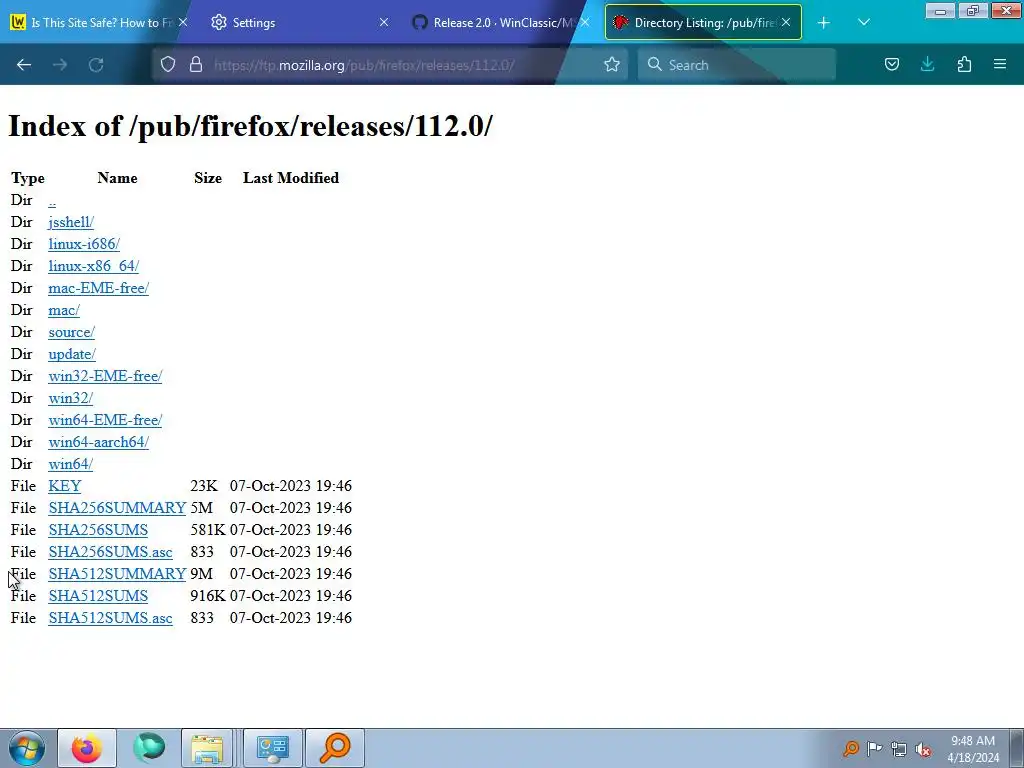Open the Pocket save icon
The width and height of the screenshot is (1024, 768).
point(891,65)
